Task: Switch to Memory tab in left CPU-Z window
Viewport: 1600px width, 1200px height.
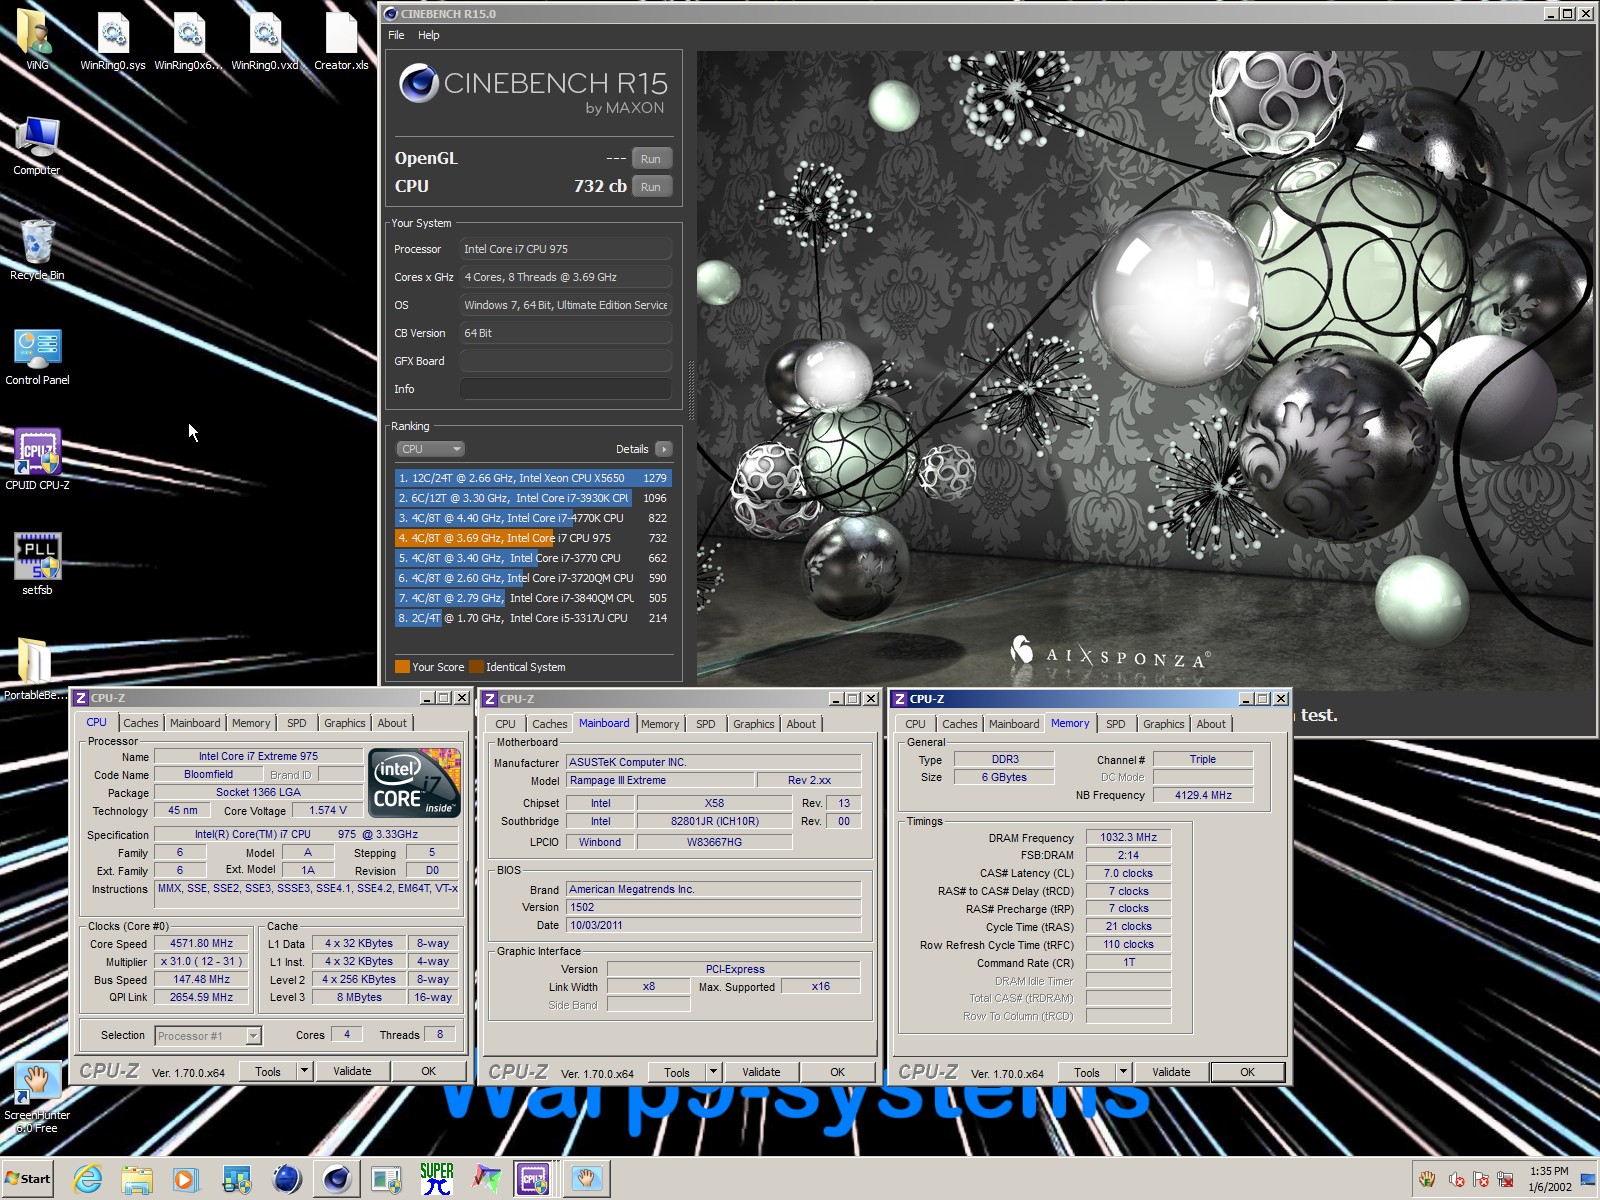Action: point(251,723)
